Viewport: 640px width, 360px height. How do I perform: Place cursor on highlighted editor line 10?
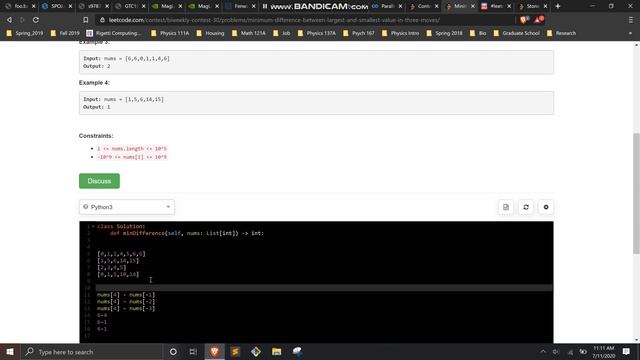coord(324,288)
